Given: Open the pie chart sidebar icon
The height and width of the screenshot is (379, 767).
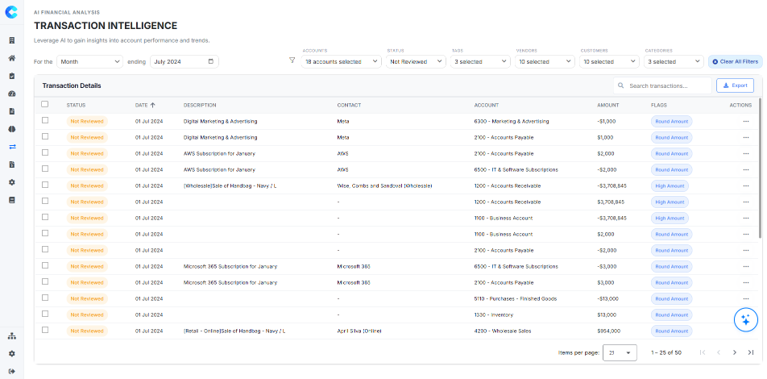Looking at the screenshot, I should coord(12,129).
